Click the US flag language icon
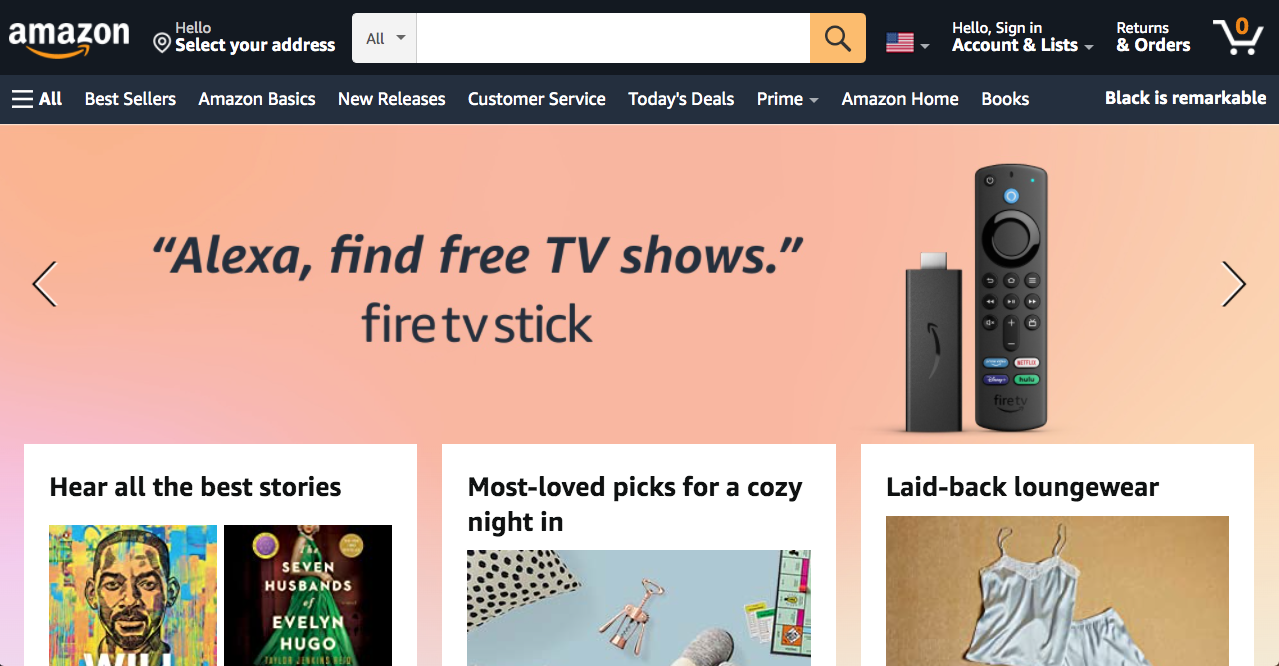Screen dimensions: 1279x666 click(x=900, y=43)
